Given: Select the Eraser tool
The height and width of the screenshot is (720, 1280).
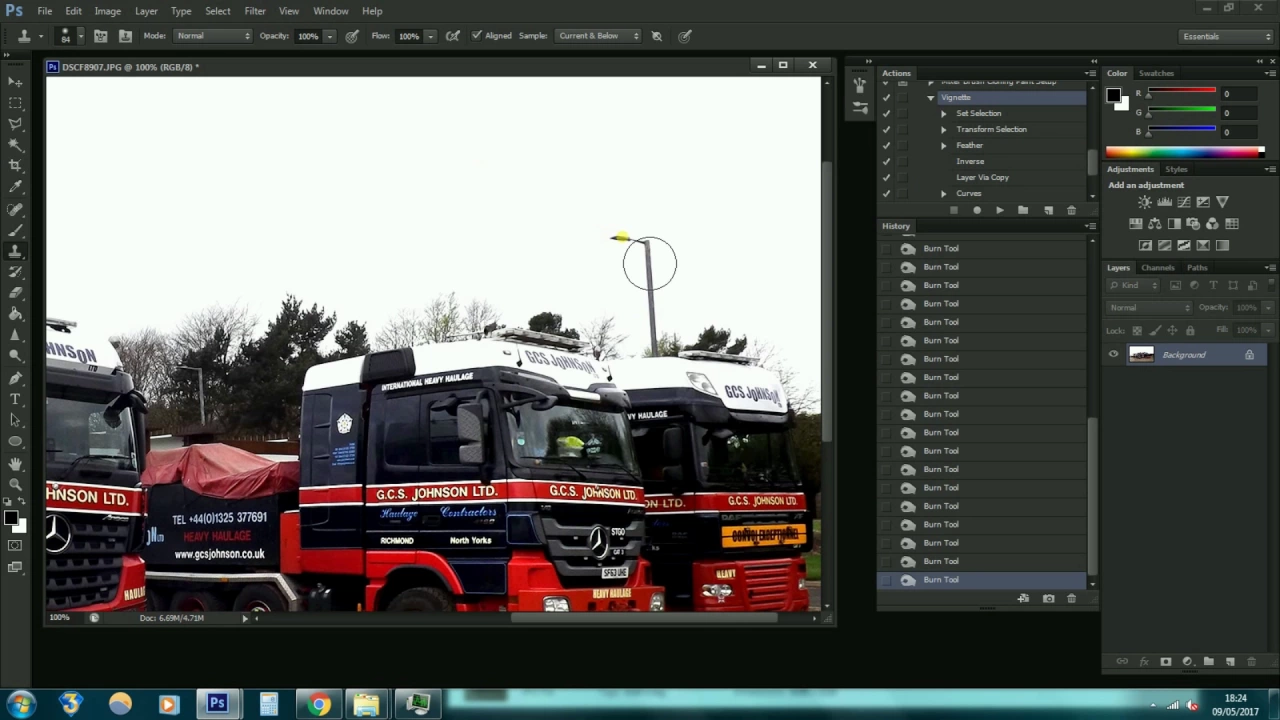Looking at the screenshot, I should tap(15, 293).
